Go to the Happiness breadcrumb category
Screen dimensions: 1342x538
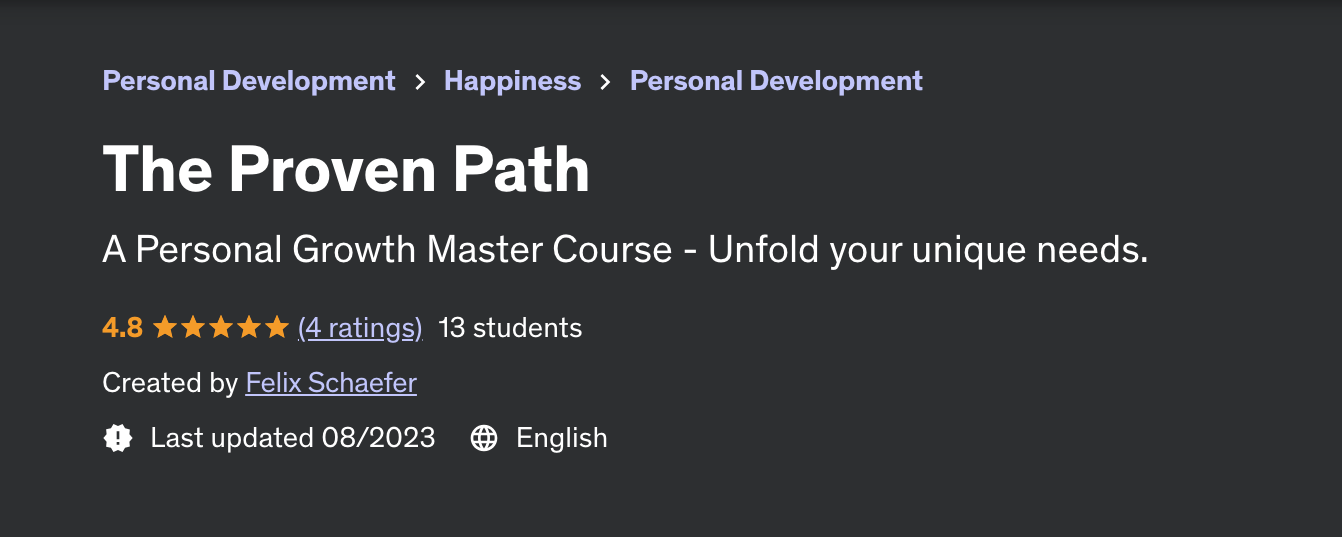coord(512,81)
